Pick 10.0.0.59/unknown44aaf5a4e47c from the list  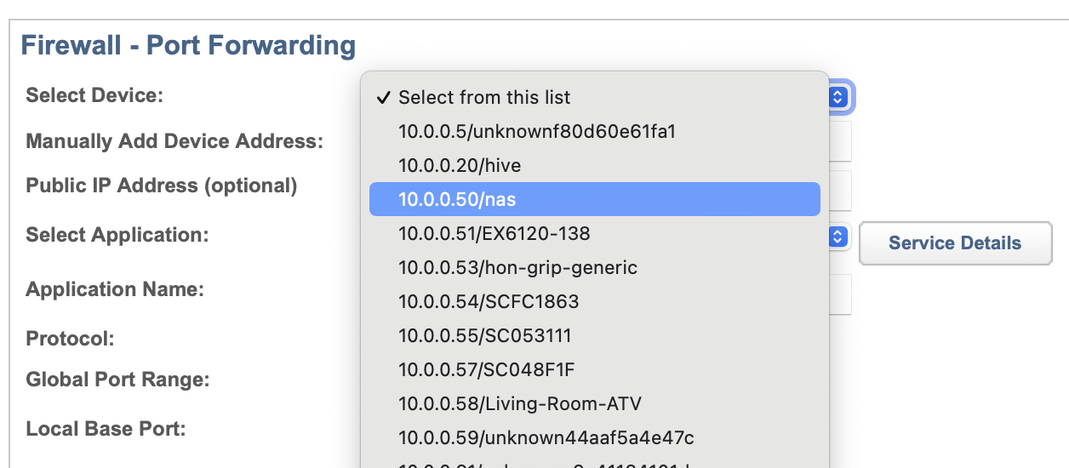594,437
